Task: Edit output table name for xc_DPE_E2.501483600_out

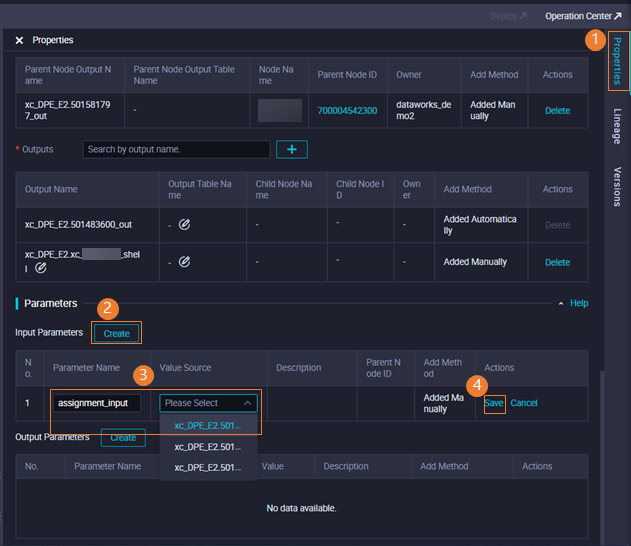Action: [184, 225]
